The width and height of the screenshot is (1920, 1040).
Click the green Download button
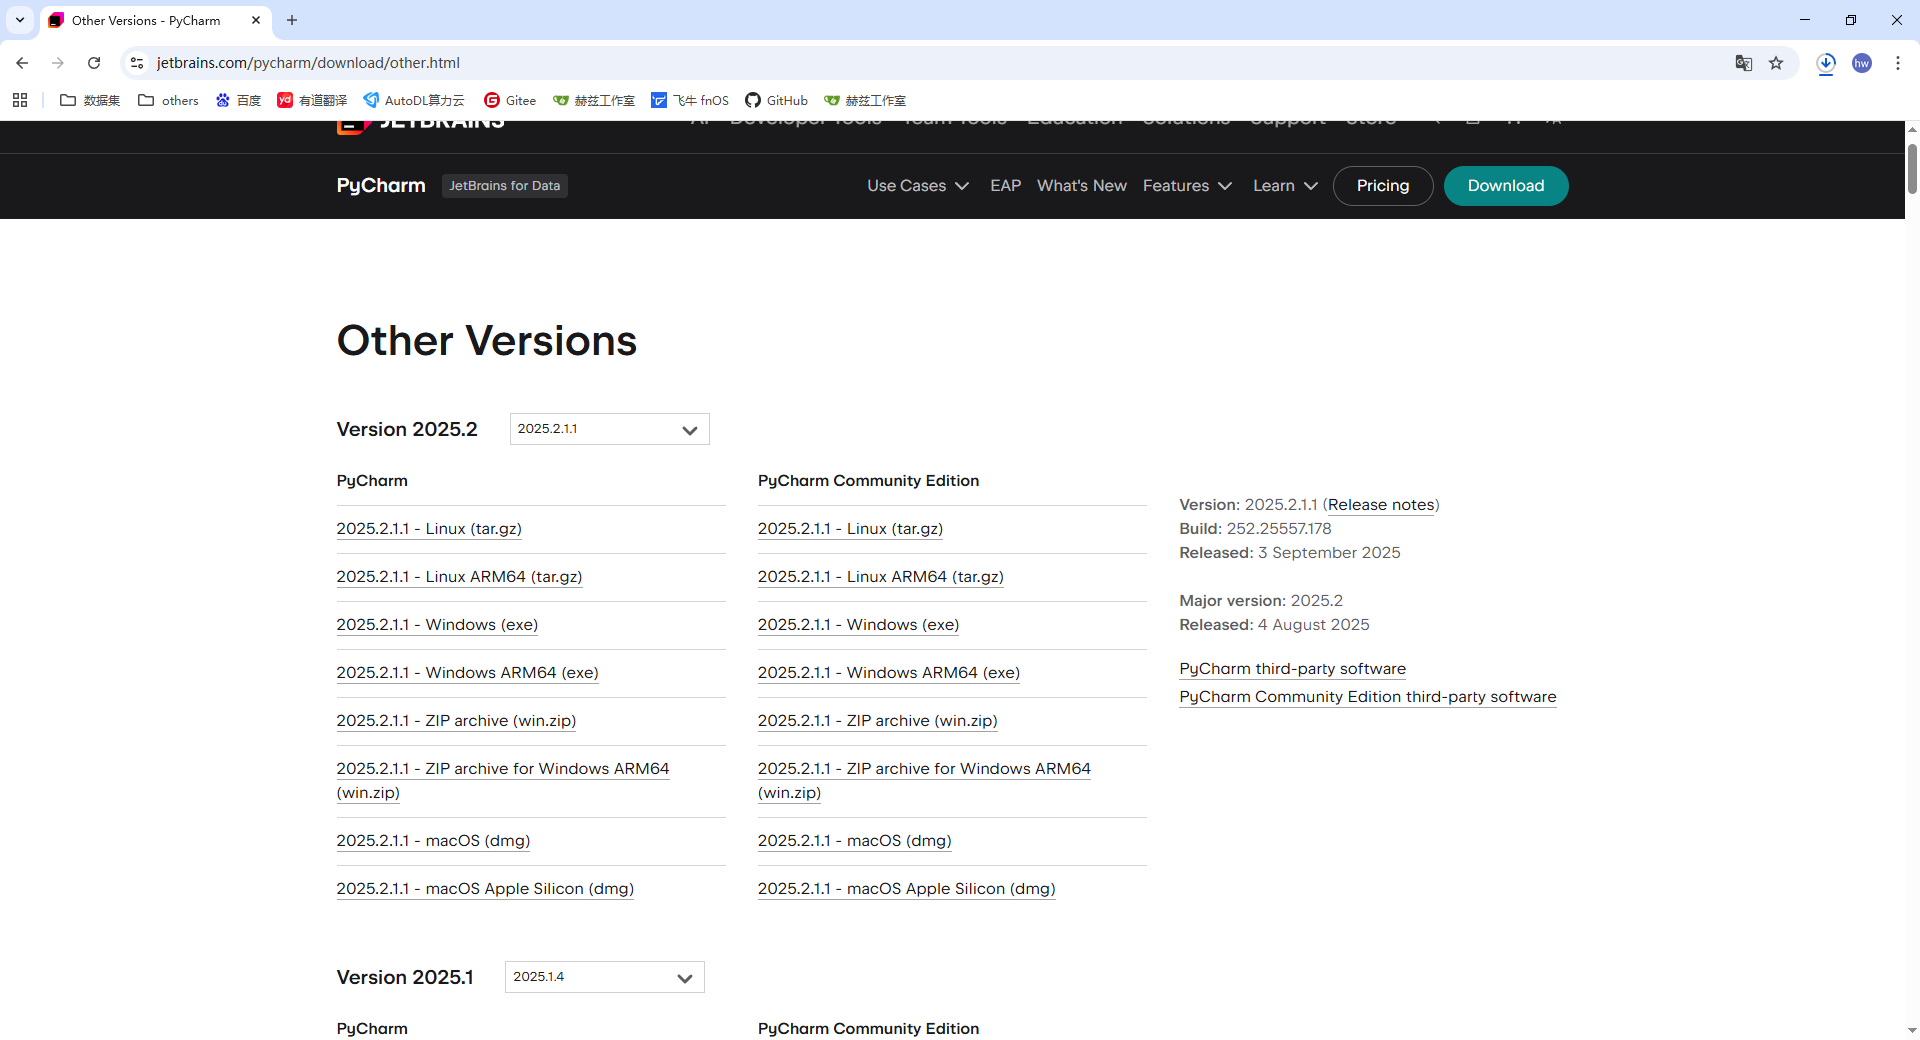[x=1505, y=186]
